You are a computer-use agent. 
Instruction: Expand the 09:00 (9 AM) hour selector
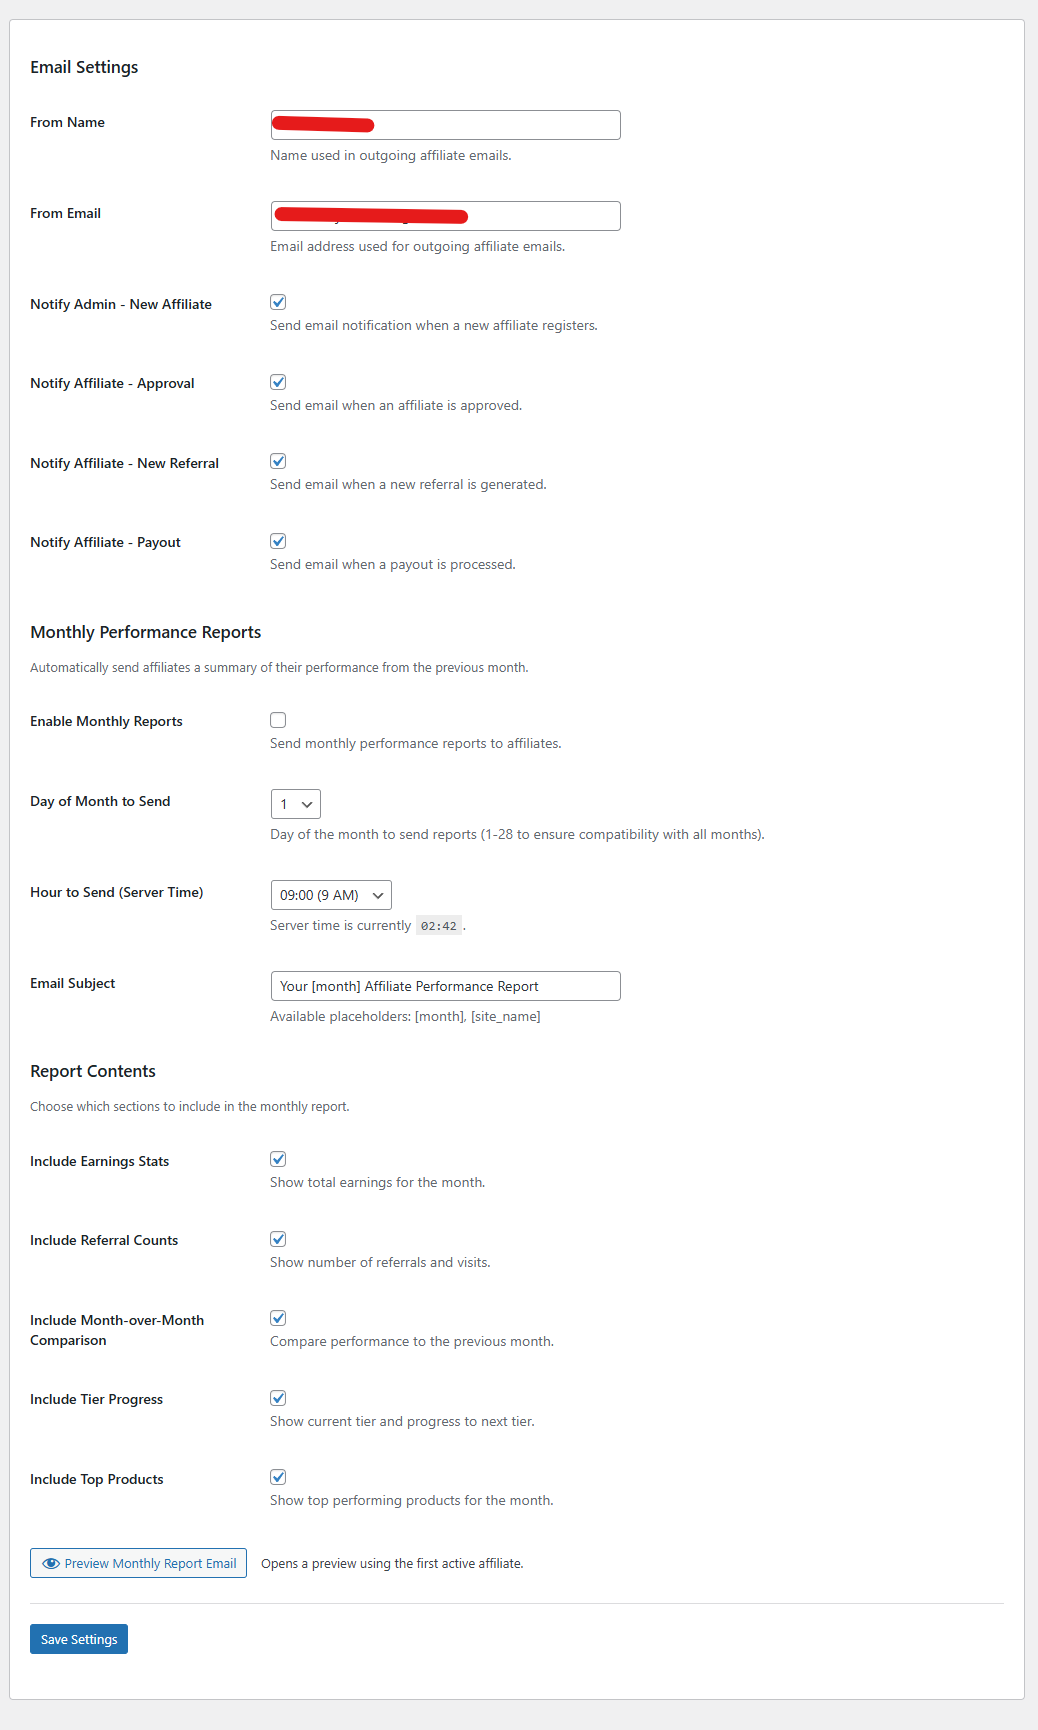pos(330,894)
